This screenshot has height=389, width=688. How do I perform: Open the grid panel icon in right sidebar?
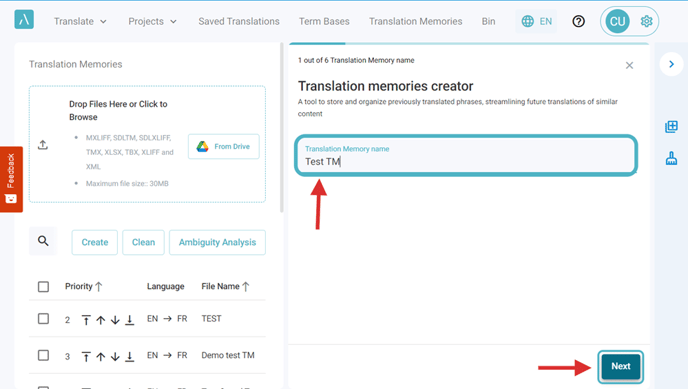[671, 127]
